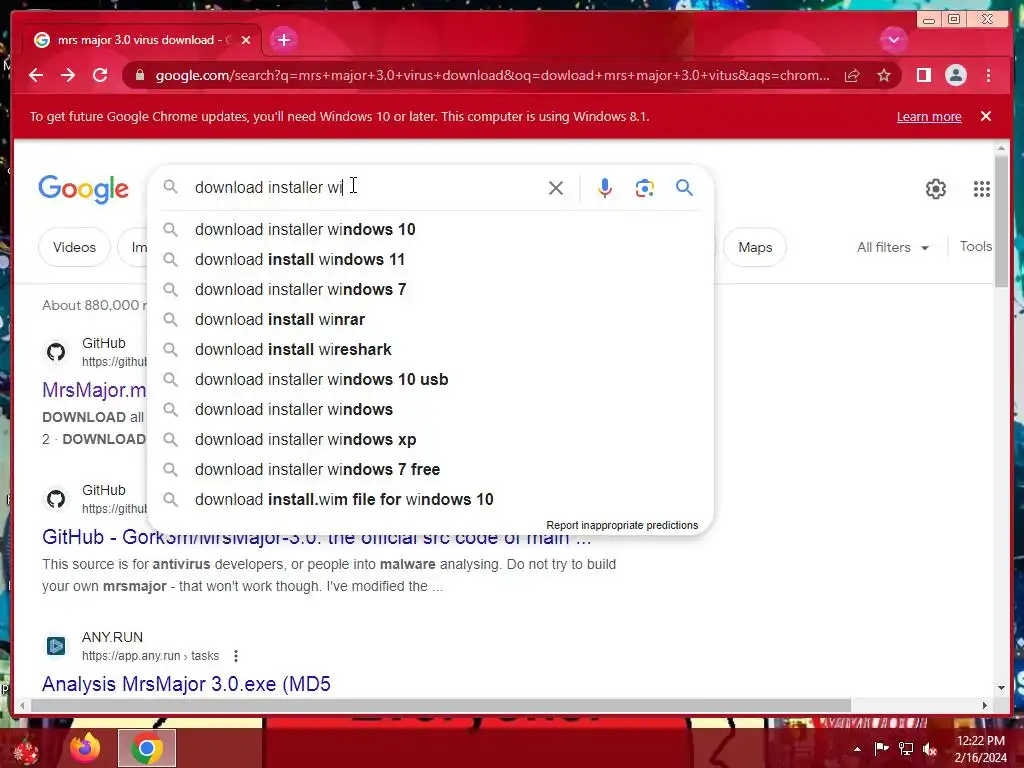Open Chrome's three-dot menu
Image resolution: width=1024 pixels, height=768 pixels.
[988, 76]
